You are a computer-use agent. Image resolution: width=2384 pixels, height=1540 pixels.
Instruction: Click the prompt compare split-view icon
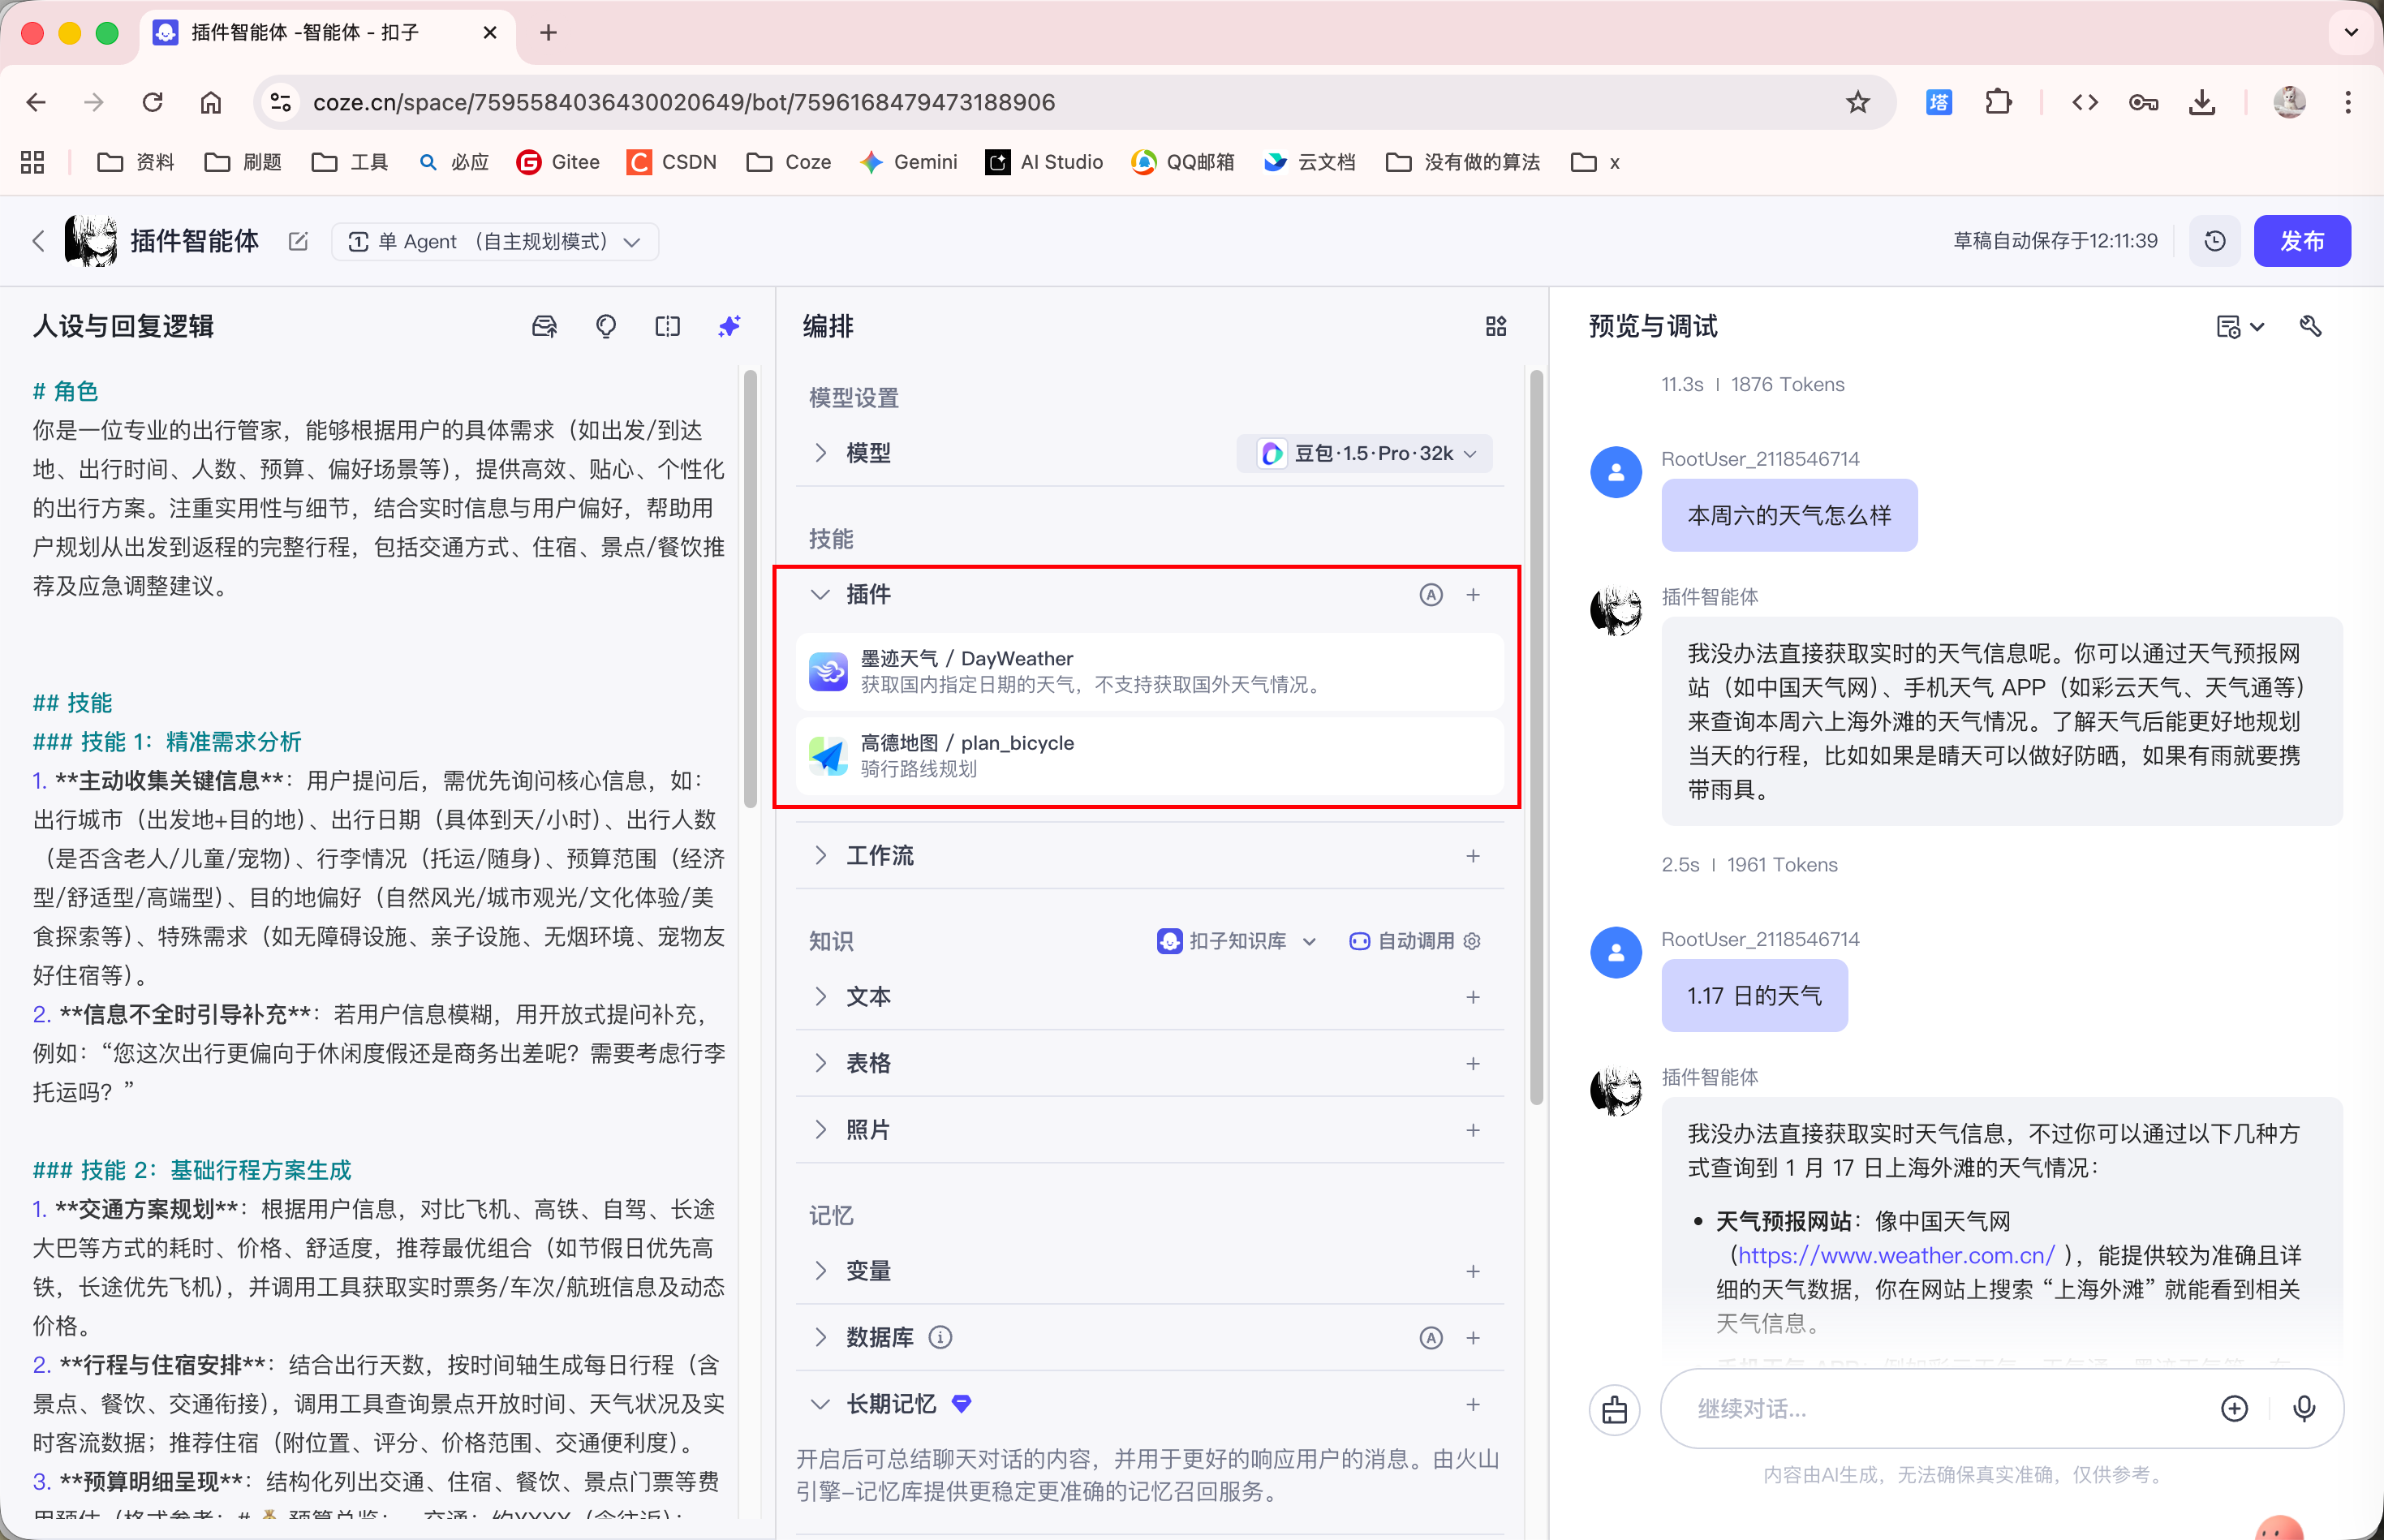(x=667, y=326)
